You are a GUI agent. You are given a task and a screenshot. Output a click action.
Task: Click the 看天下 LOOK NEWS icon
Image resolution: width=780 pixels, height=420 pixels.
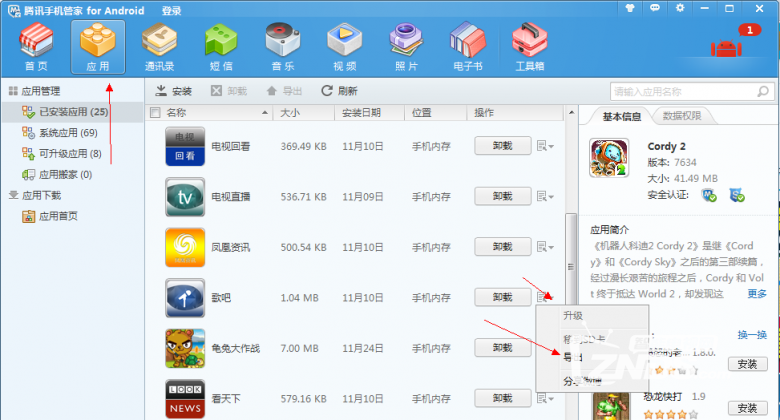(185, 399)
